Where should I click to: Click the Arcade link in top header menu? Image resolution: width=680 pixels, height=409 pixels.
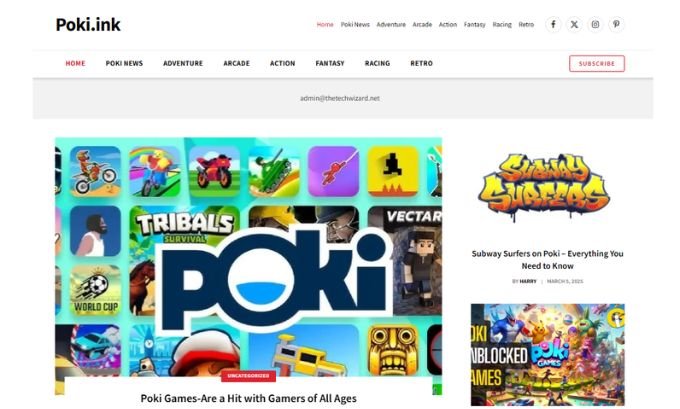(422, 25)
